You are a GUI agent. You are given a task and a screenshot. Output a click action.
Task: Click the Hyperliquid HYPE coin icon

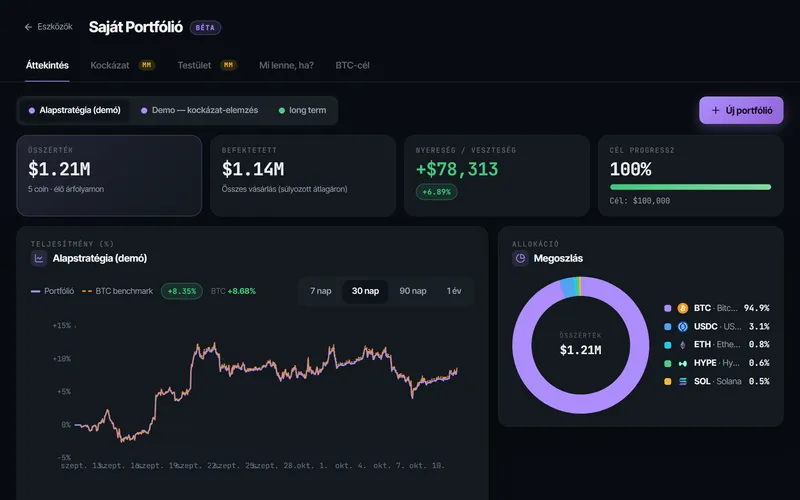pos(683,363)
